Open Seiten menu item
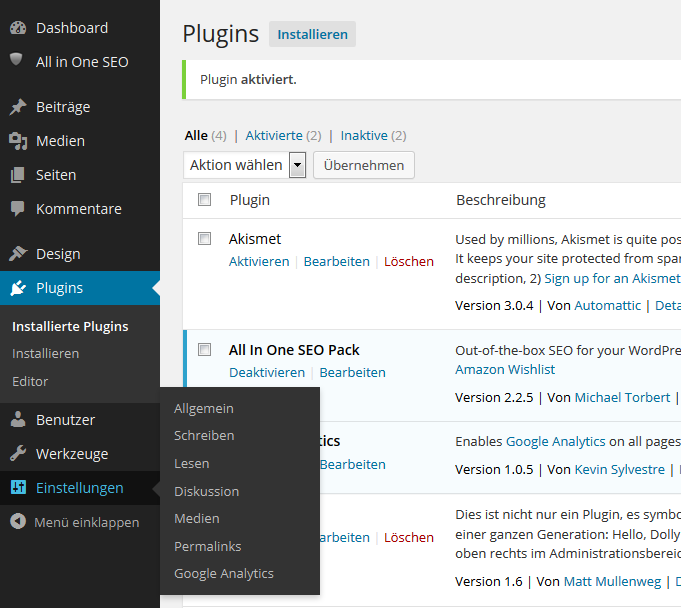Viewport: 681px width, 608px height. [x=80, y=175]
